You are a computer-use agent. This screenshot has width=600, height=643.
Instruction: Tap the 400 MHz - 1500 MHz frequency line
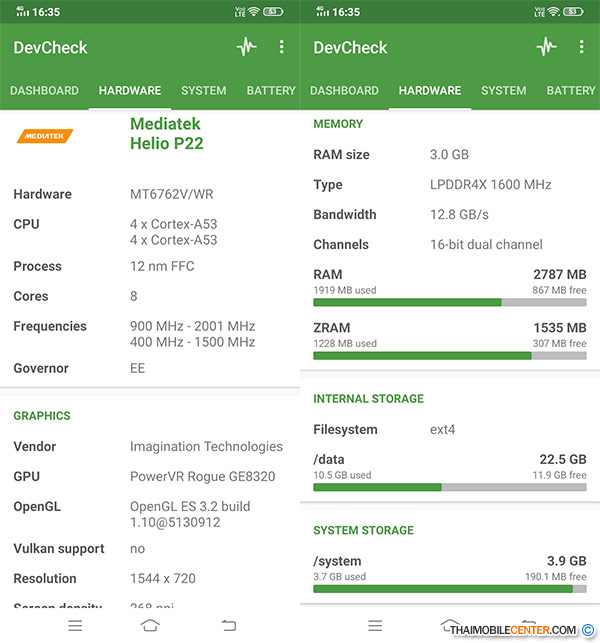[x=192, y=342]
